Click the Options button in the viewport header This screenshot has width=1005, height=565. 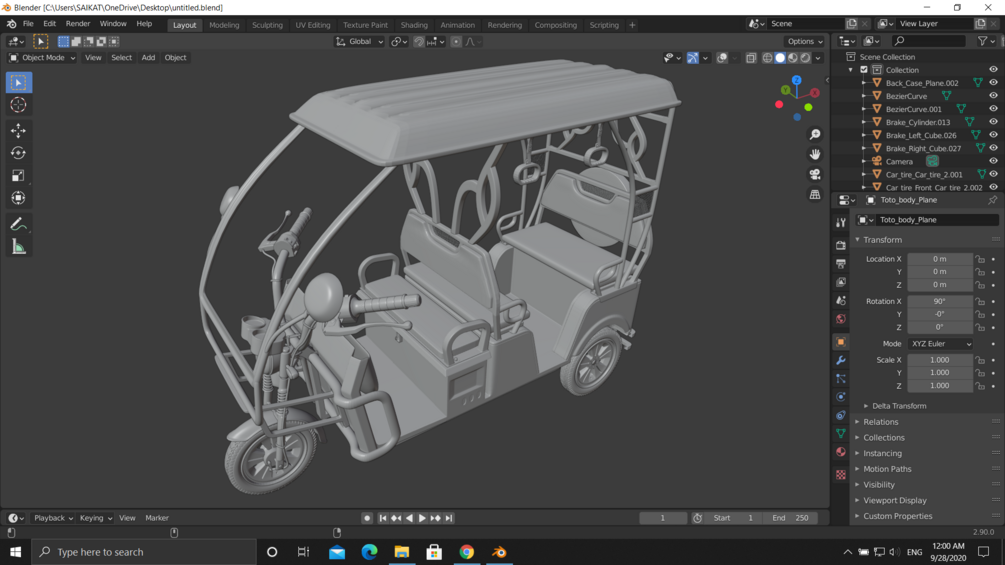tap(804, 42)
